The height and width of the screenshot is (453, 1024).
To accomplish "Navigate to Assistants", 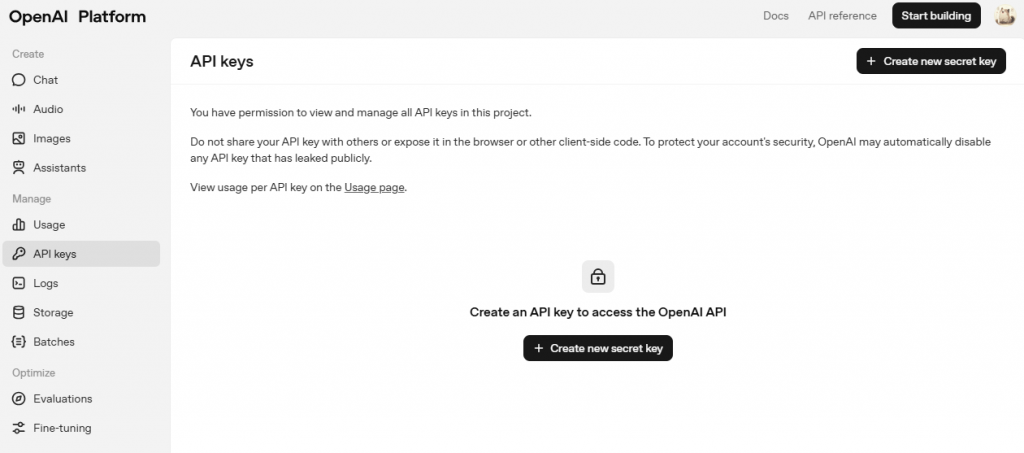I will [81, 168].
